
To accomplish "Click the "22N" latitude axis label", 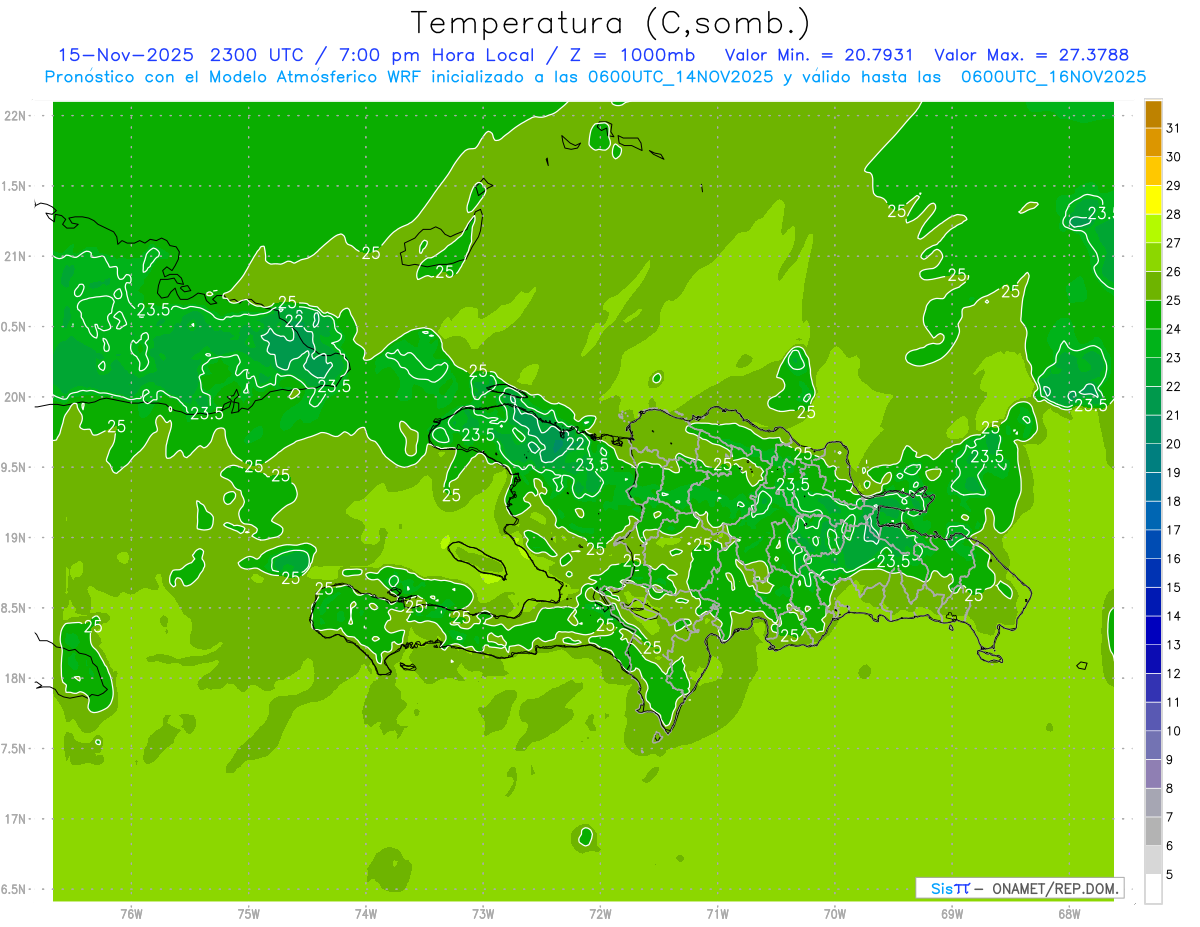I will 16,116.
